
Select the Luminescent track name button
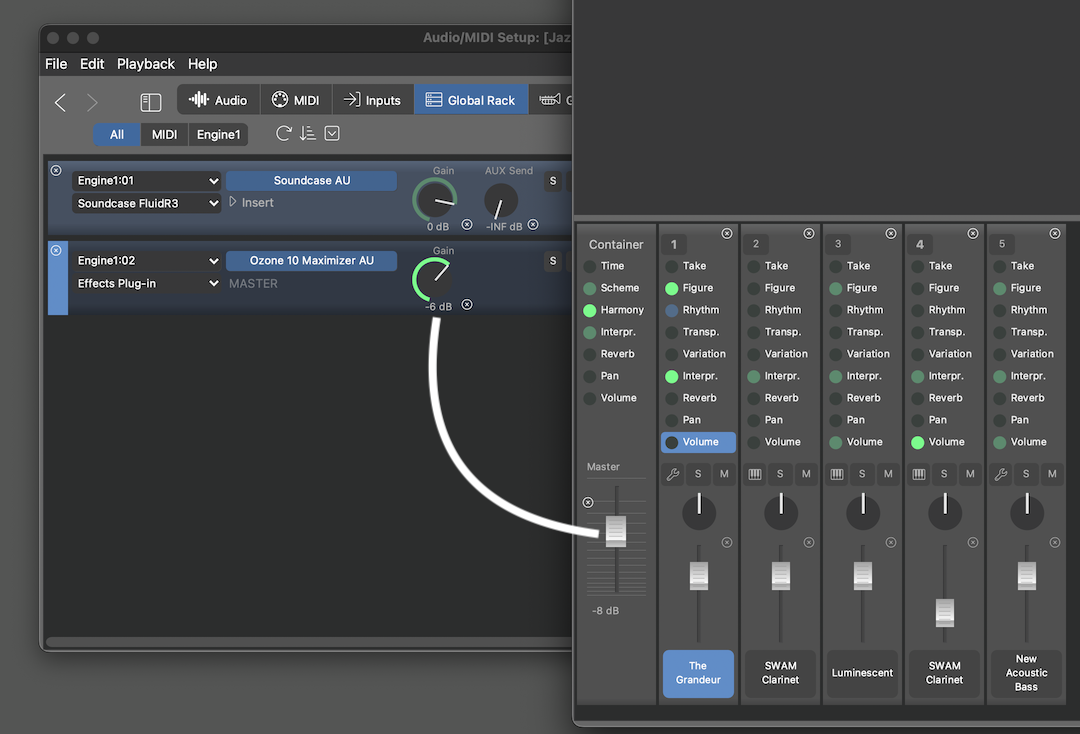[x=862, y=673]
